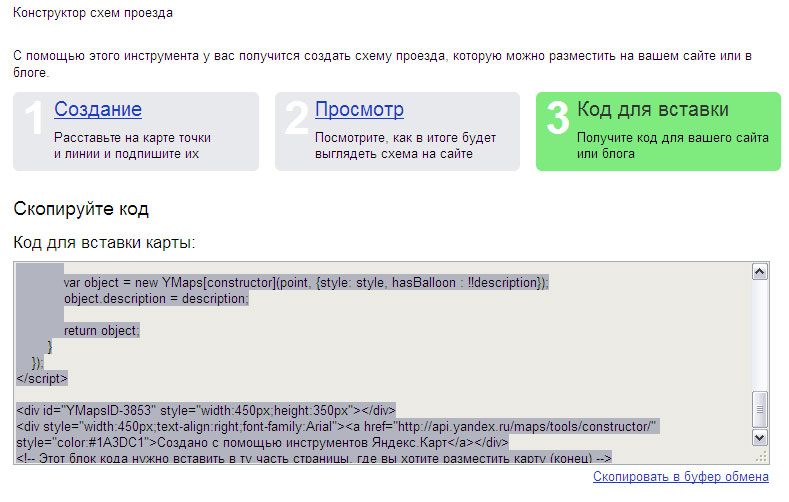Image resolution: width=789 pixels, height=502 pixels.
Task: Click the 'Создано с помощью инструментов' code line
Action: [262, 442]
